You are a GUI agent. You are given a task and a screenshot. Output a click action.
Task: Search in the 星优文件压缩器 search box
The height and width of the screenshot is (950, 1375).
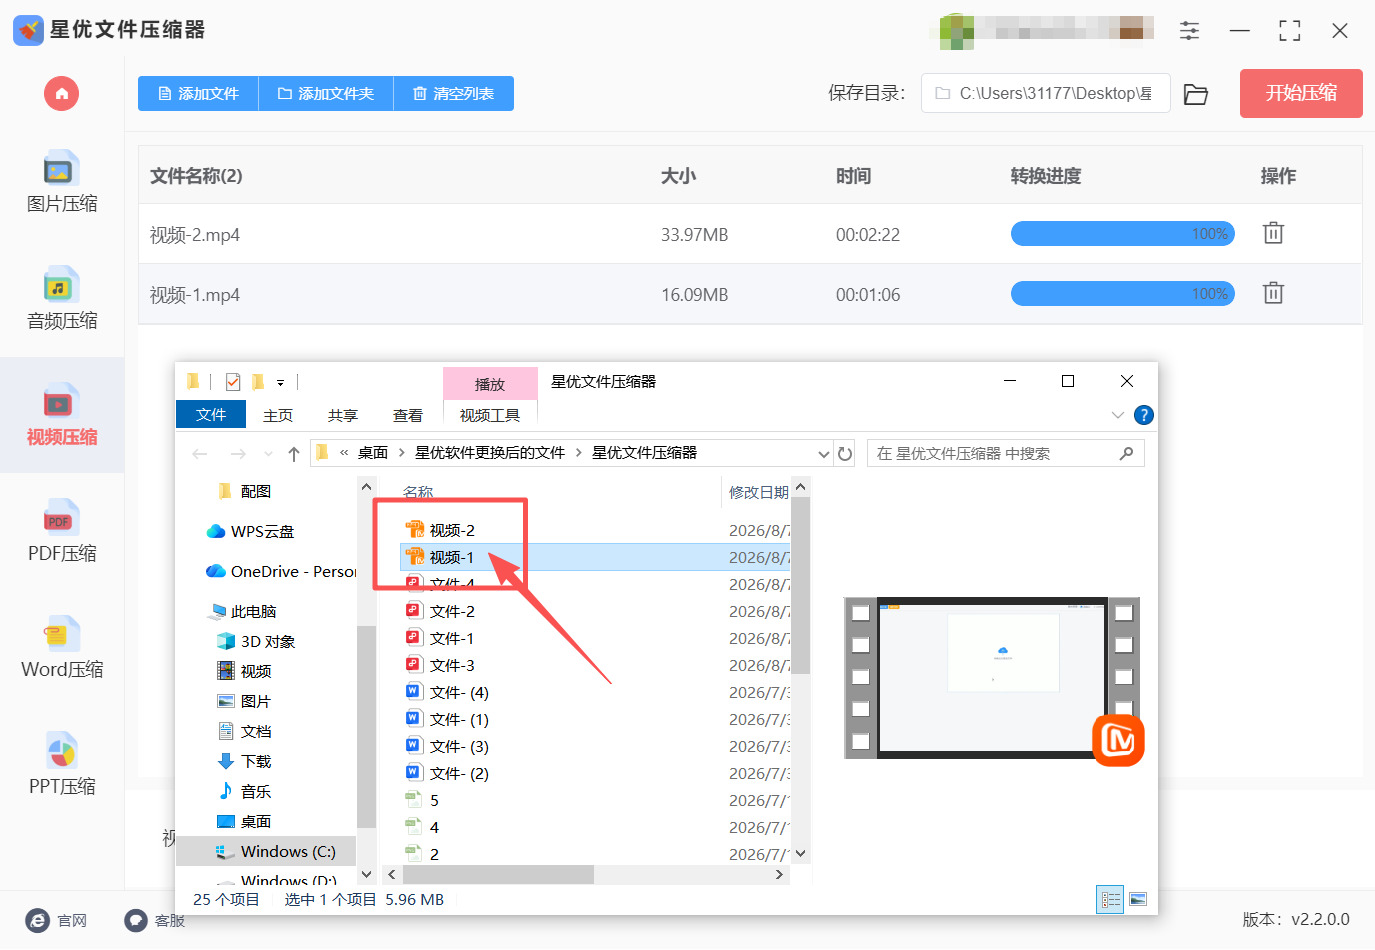tap(1005, 454)
